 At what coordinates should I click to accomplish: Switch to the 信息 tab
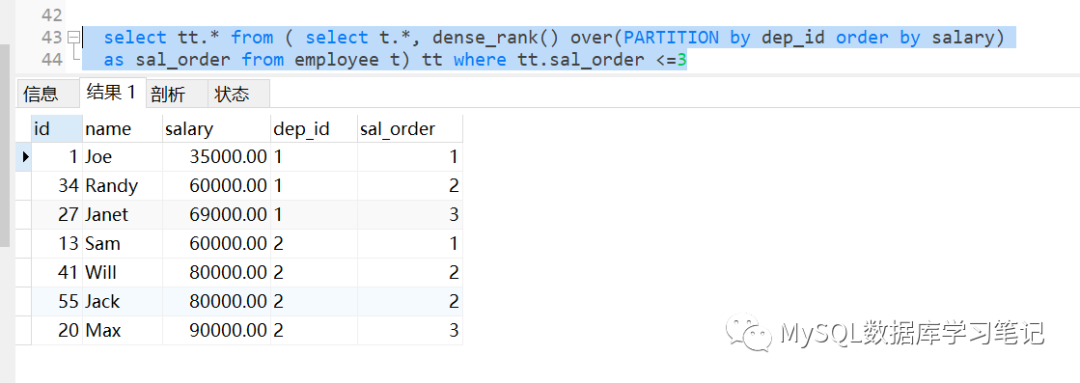click(x=41, y=94)
